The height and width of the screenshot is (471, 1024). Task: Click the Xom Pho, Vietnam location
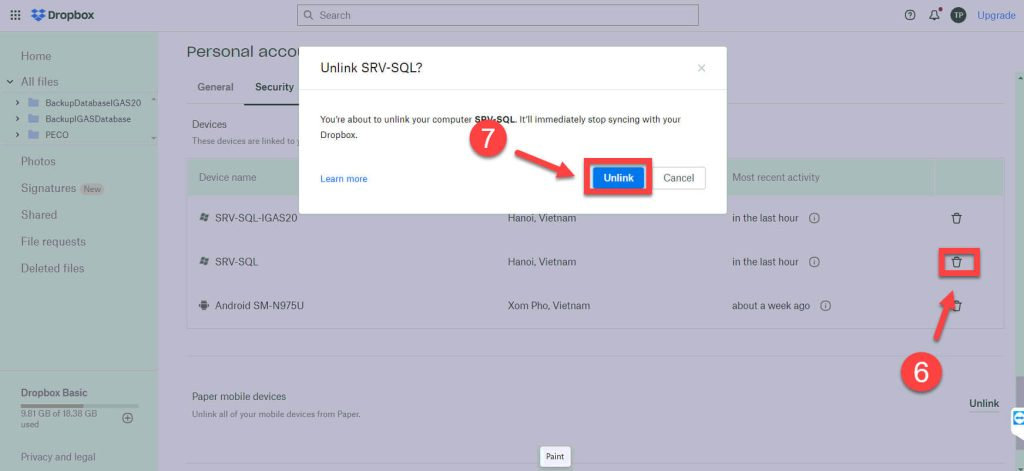click(x=549, y=306)
